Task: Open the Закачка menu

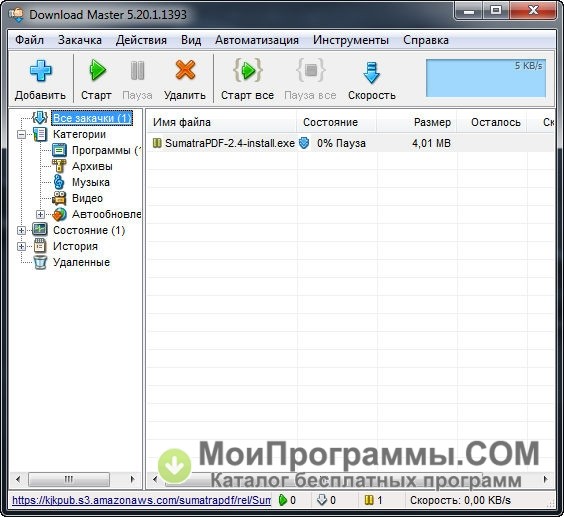Action: coord(80,40)
